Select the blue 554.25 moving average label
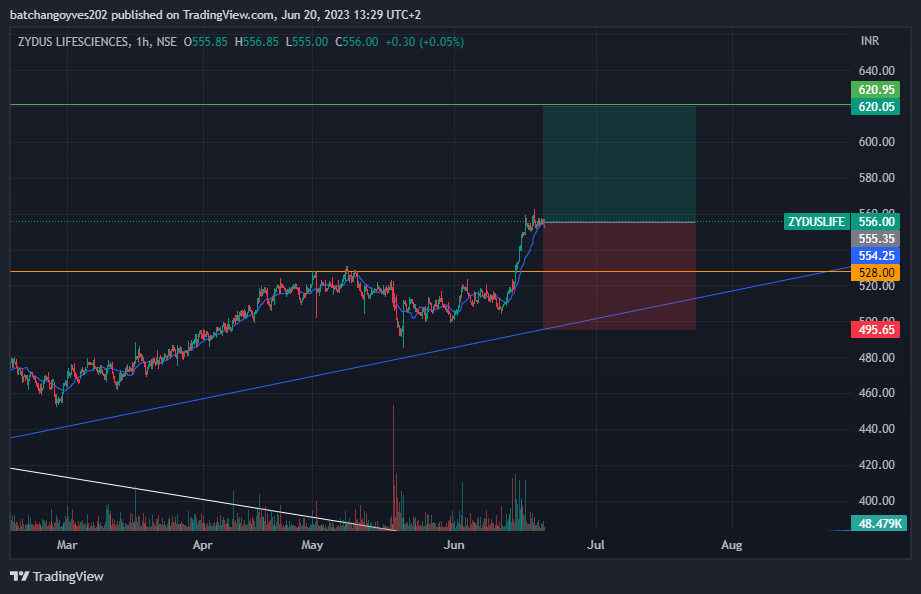The height and width of the screenshot is (594, 921). tap(875, 256)
